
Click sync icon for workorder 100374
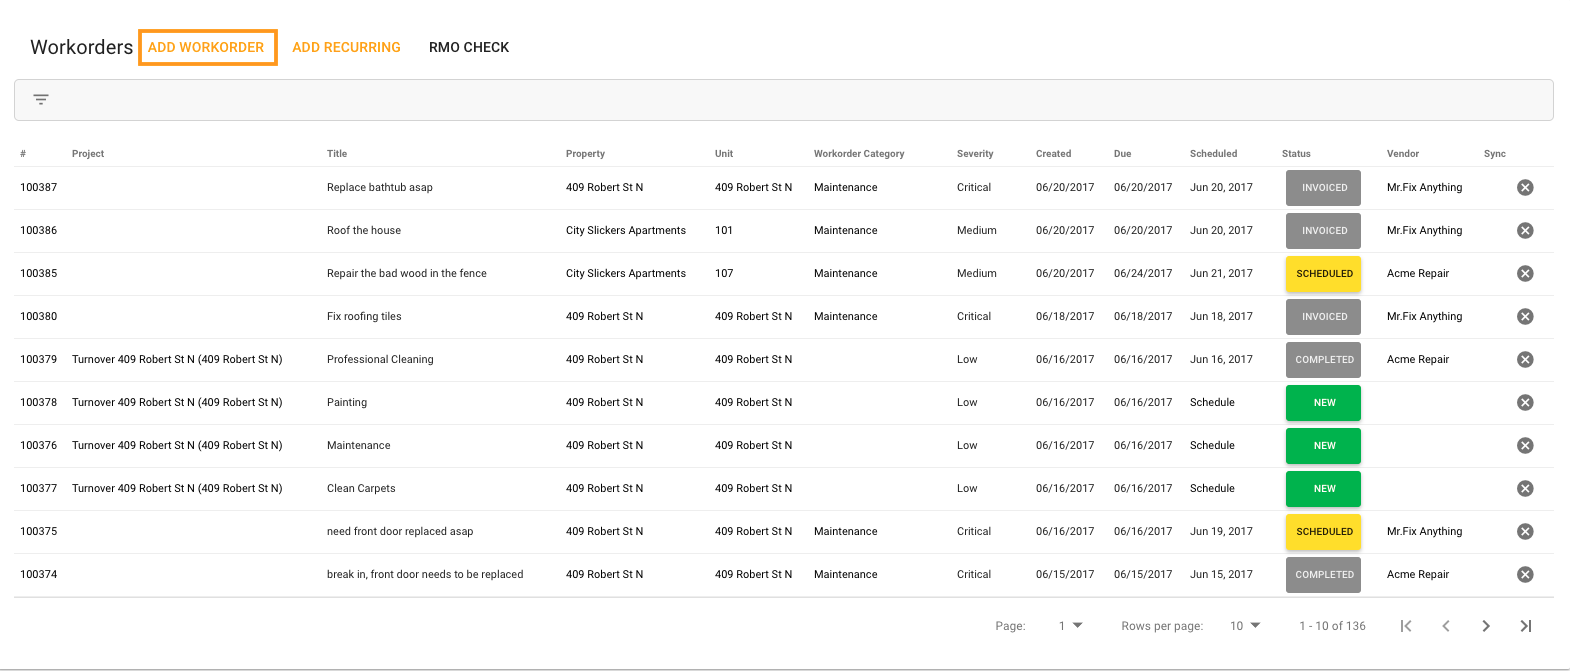coord(1525,574)
